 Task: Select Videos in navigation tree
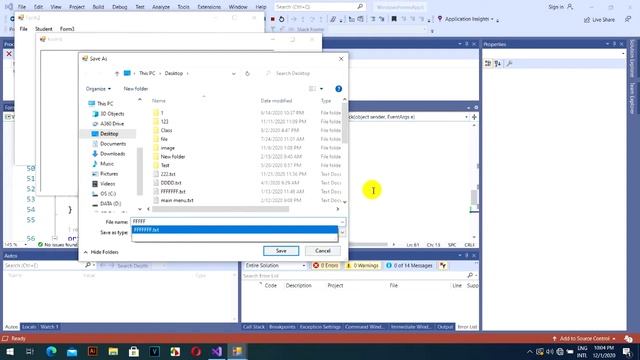pyautogui.click(x=107, y=184)
